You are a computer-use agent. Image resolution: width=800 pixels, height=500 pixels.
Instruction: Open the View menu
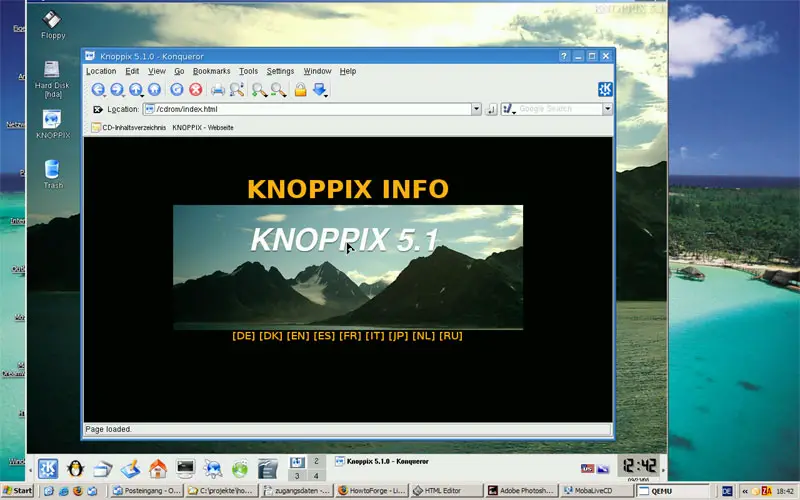coord(157,71)
